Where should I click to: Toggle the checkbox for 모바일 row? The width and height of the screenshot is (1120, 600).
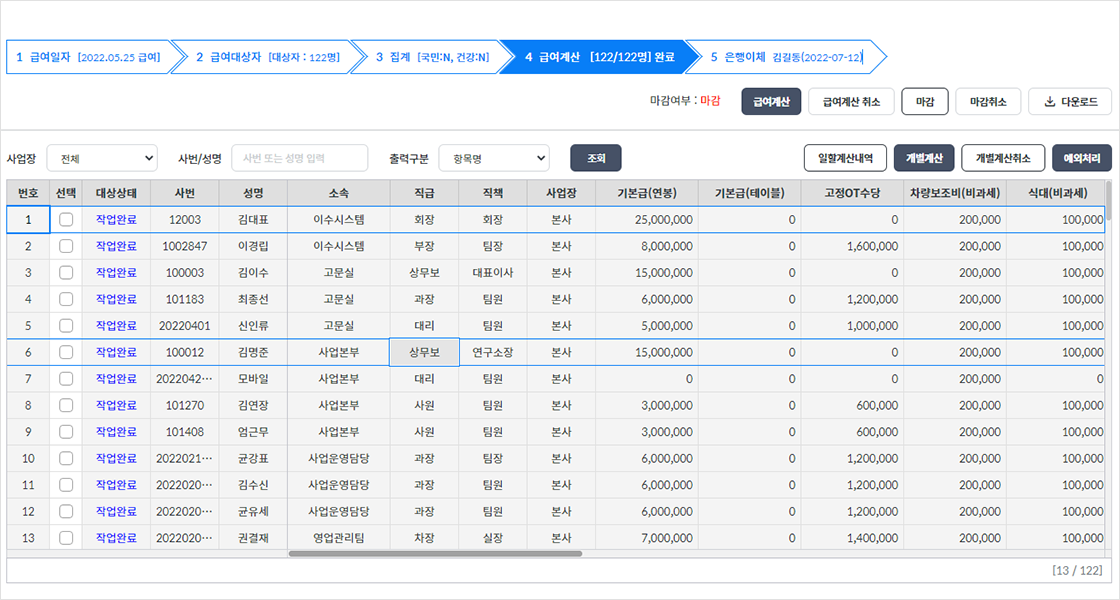tap(66, 379)
